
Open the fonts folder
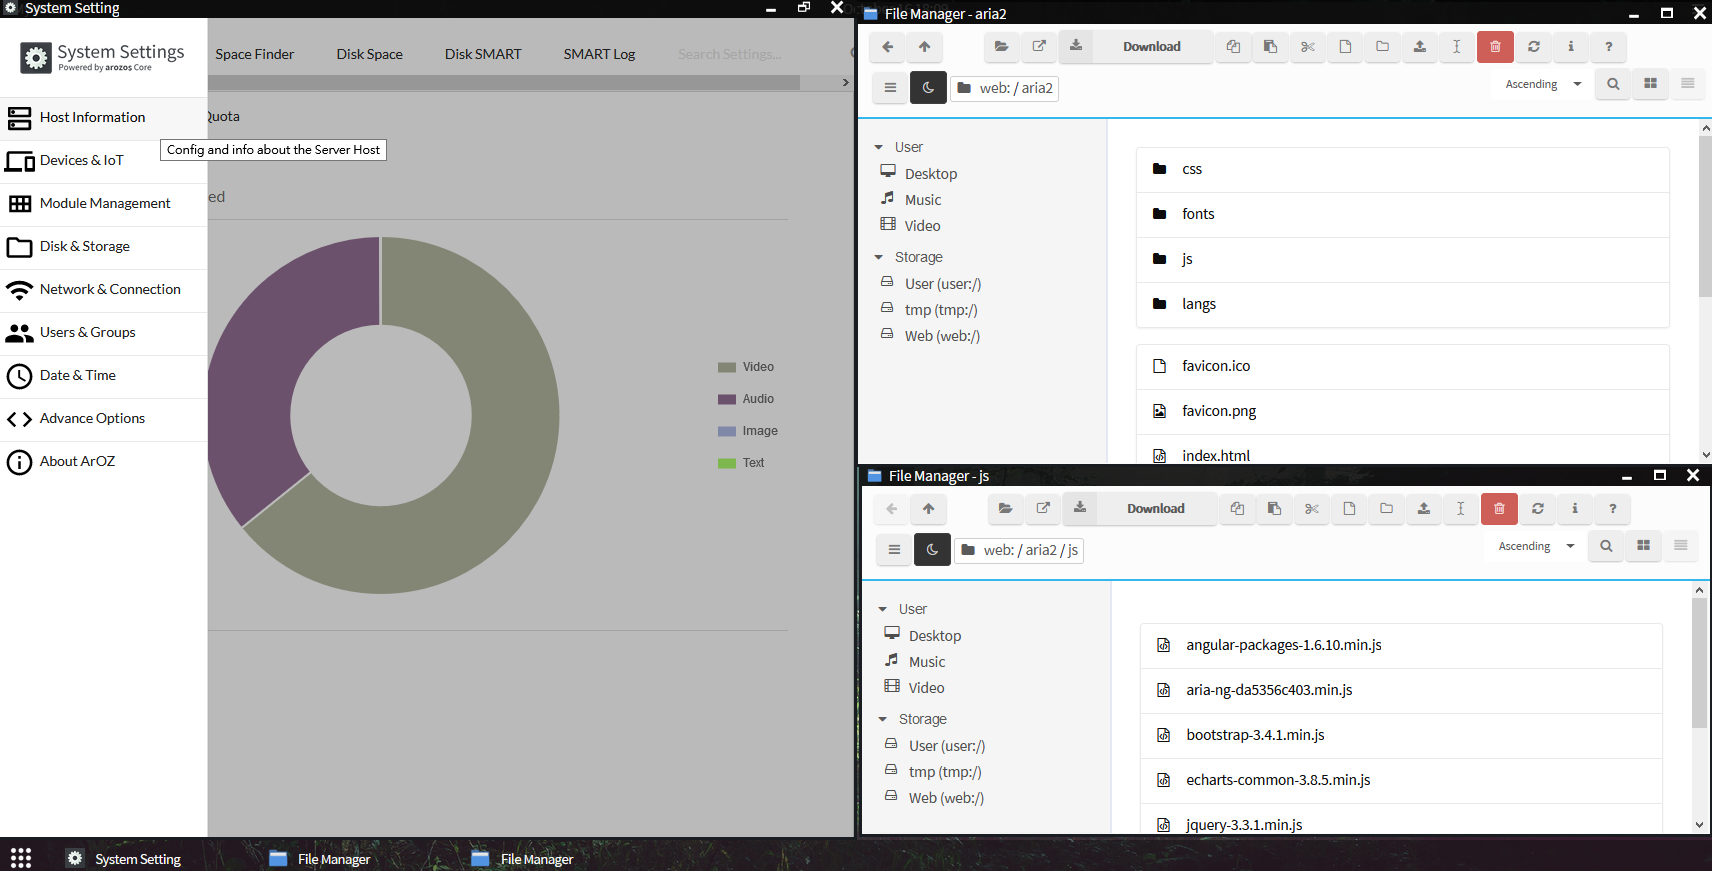(1198, 214)
